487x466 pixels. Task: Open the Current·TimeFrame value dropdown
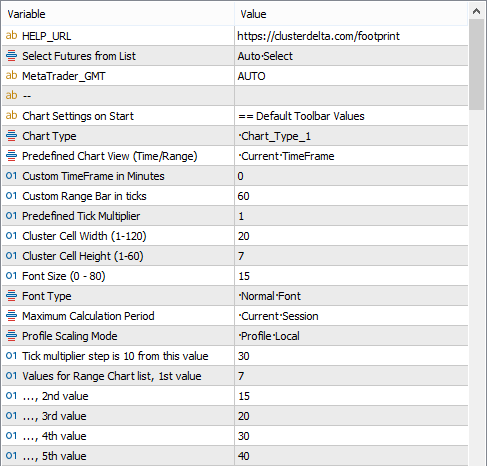[351, 156]
